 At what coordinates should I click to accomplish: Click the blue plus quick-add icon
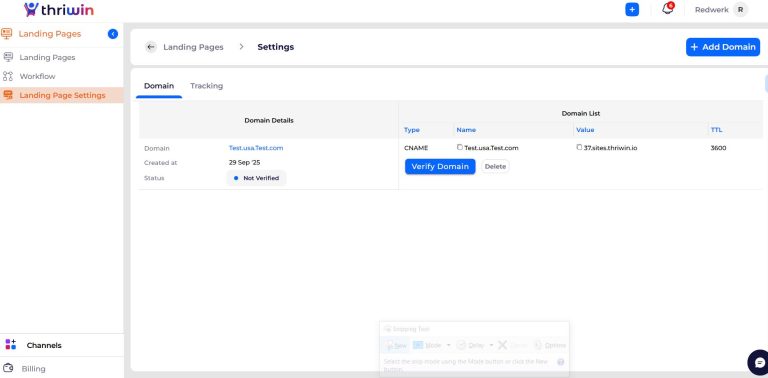pos(632,9)
